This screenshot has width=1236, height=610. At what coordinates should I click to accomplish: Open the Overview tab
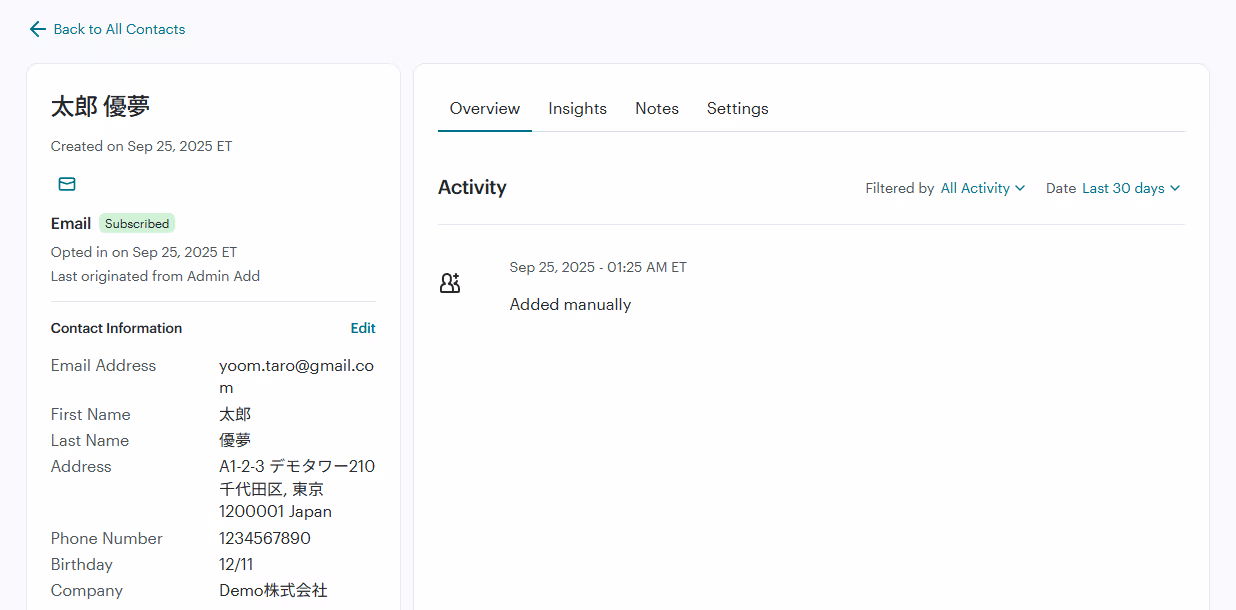[x=485, y=108]
